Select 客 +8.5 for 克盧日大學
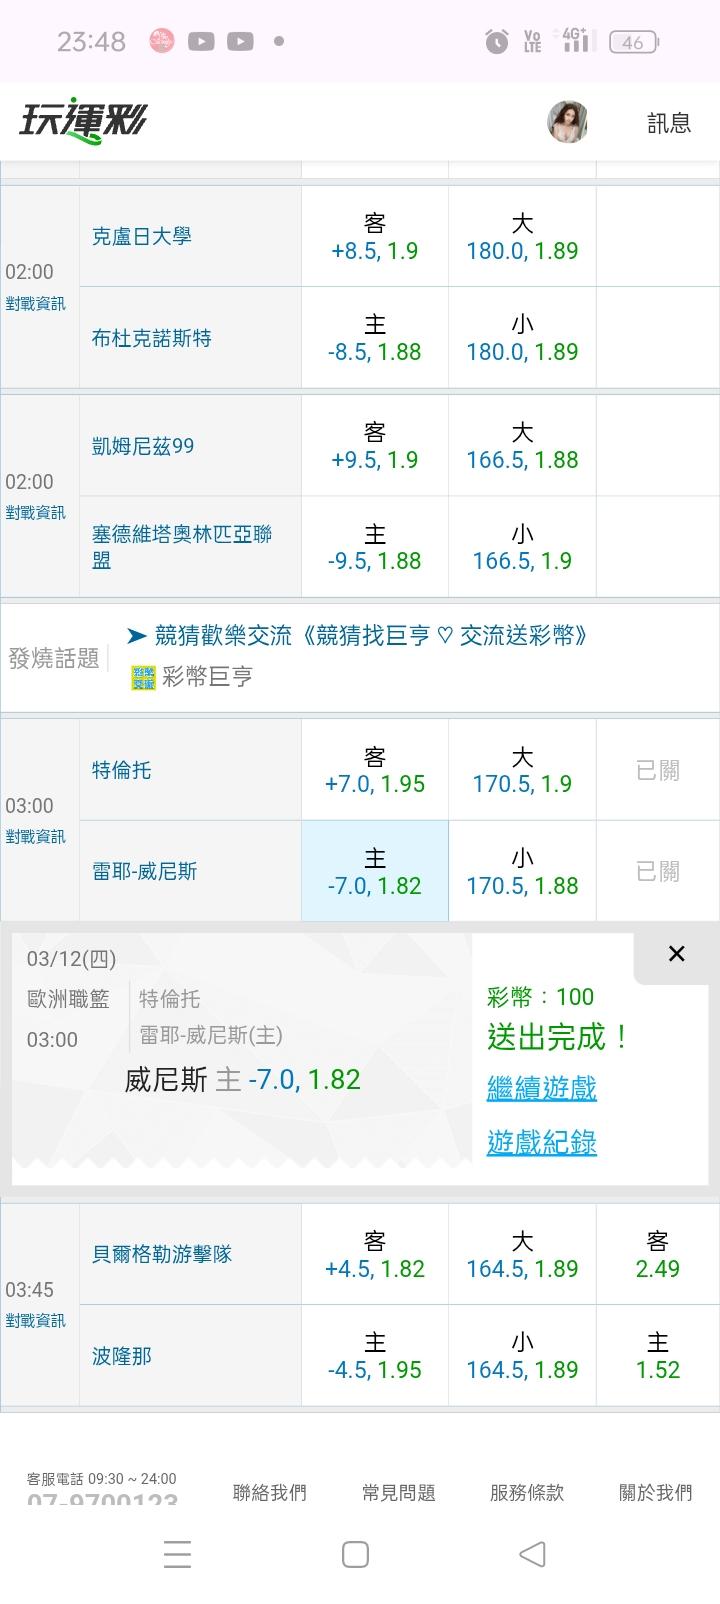Screen dimensions: 720x1604 375,237
